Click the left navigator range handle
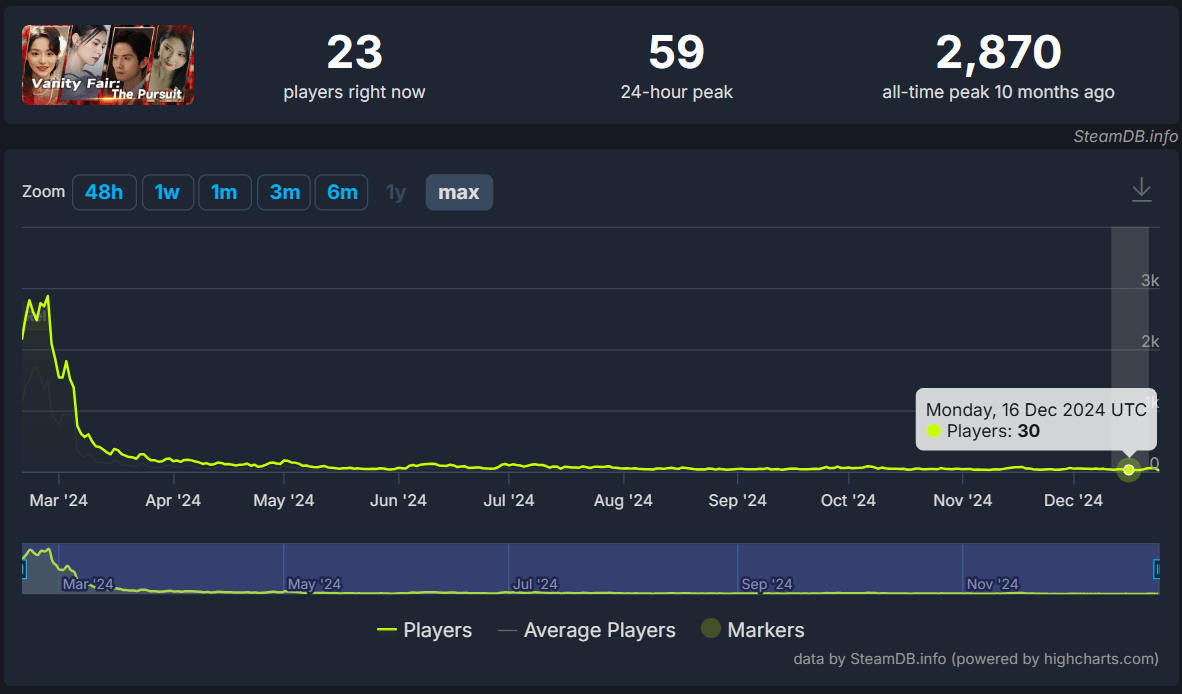The width and height of the screenshot is (1182, 694). tap(23, 569)
